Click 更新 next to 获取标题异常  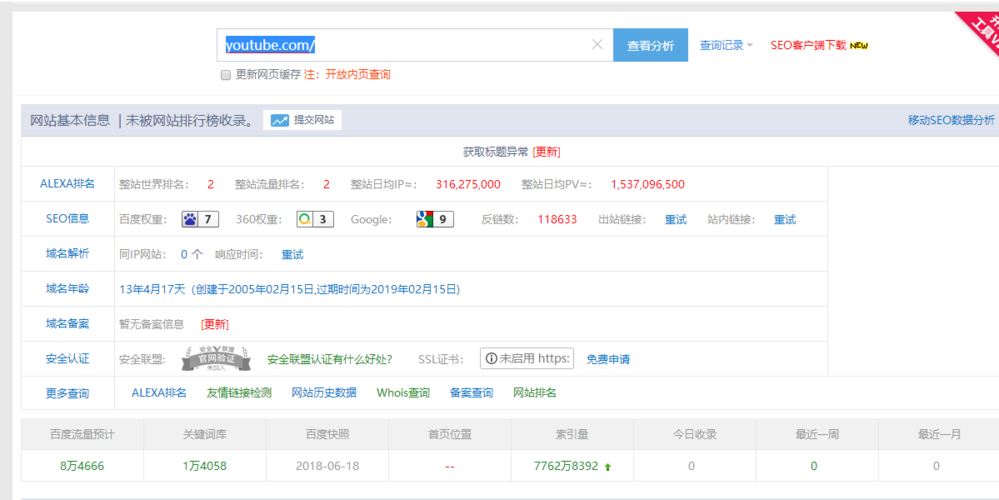(x=547, y=152)
